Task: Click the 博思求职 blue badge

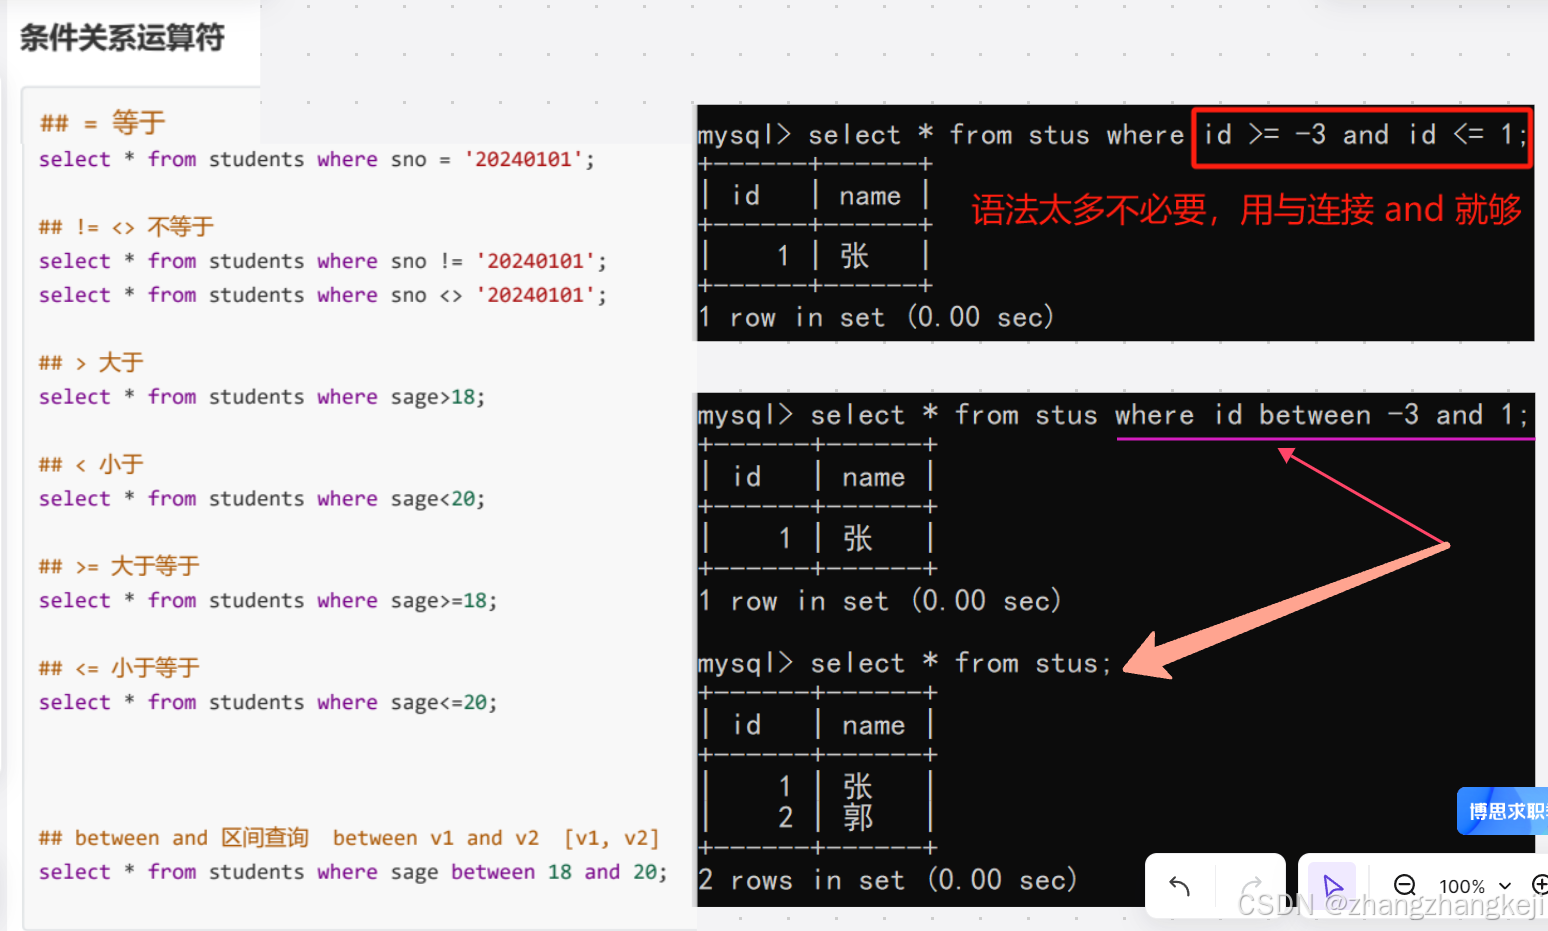Action: click(x=1502, y=811)
